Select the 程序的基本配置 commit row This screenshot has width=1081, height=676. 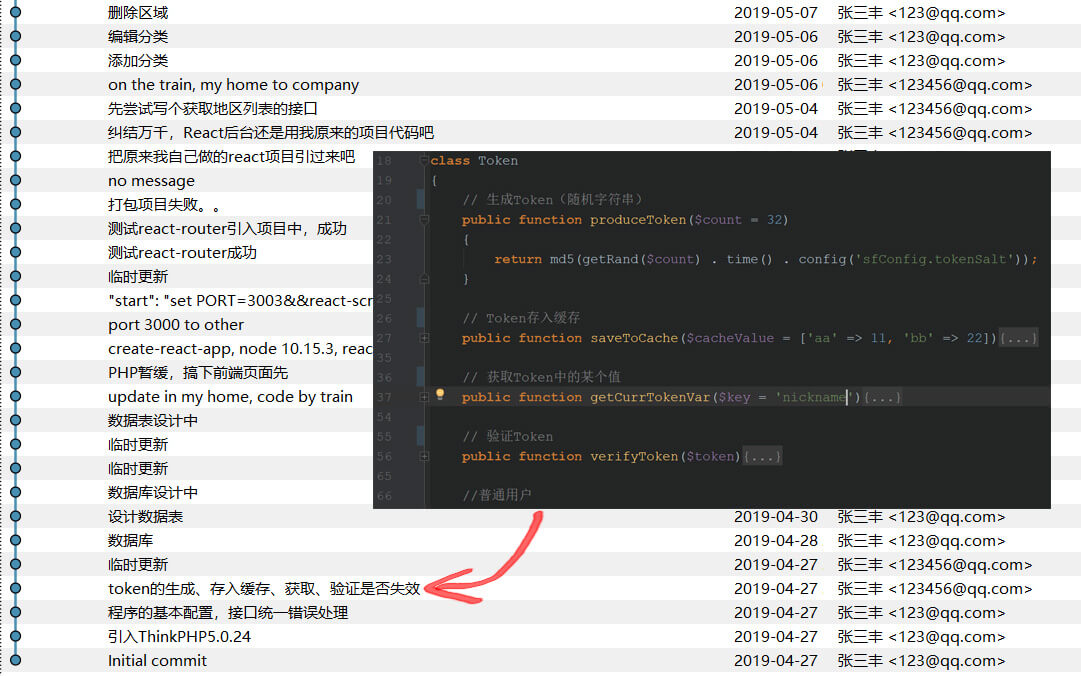click(x=227, y=612)
